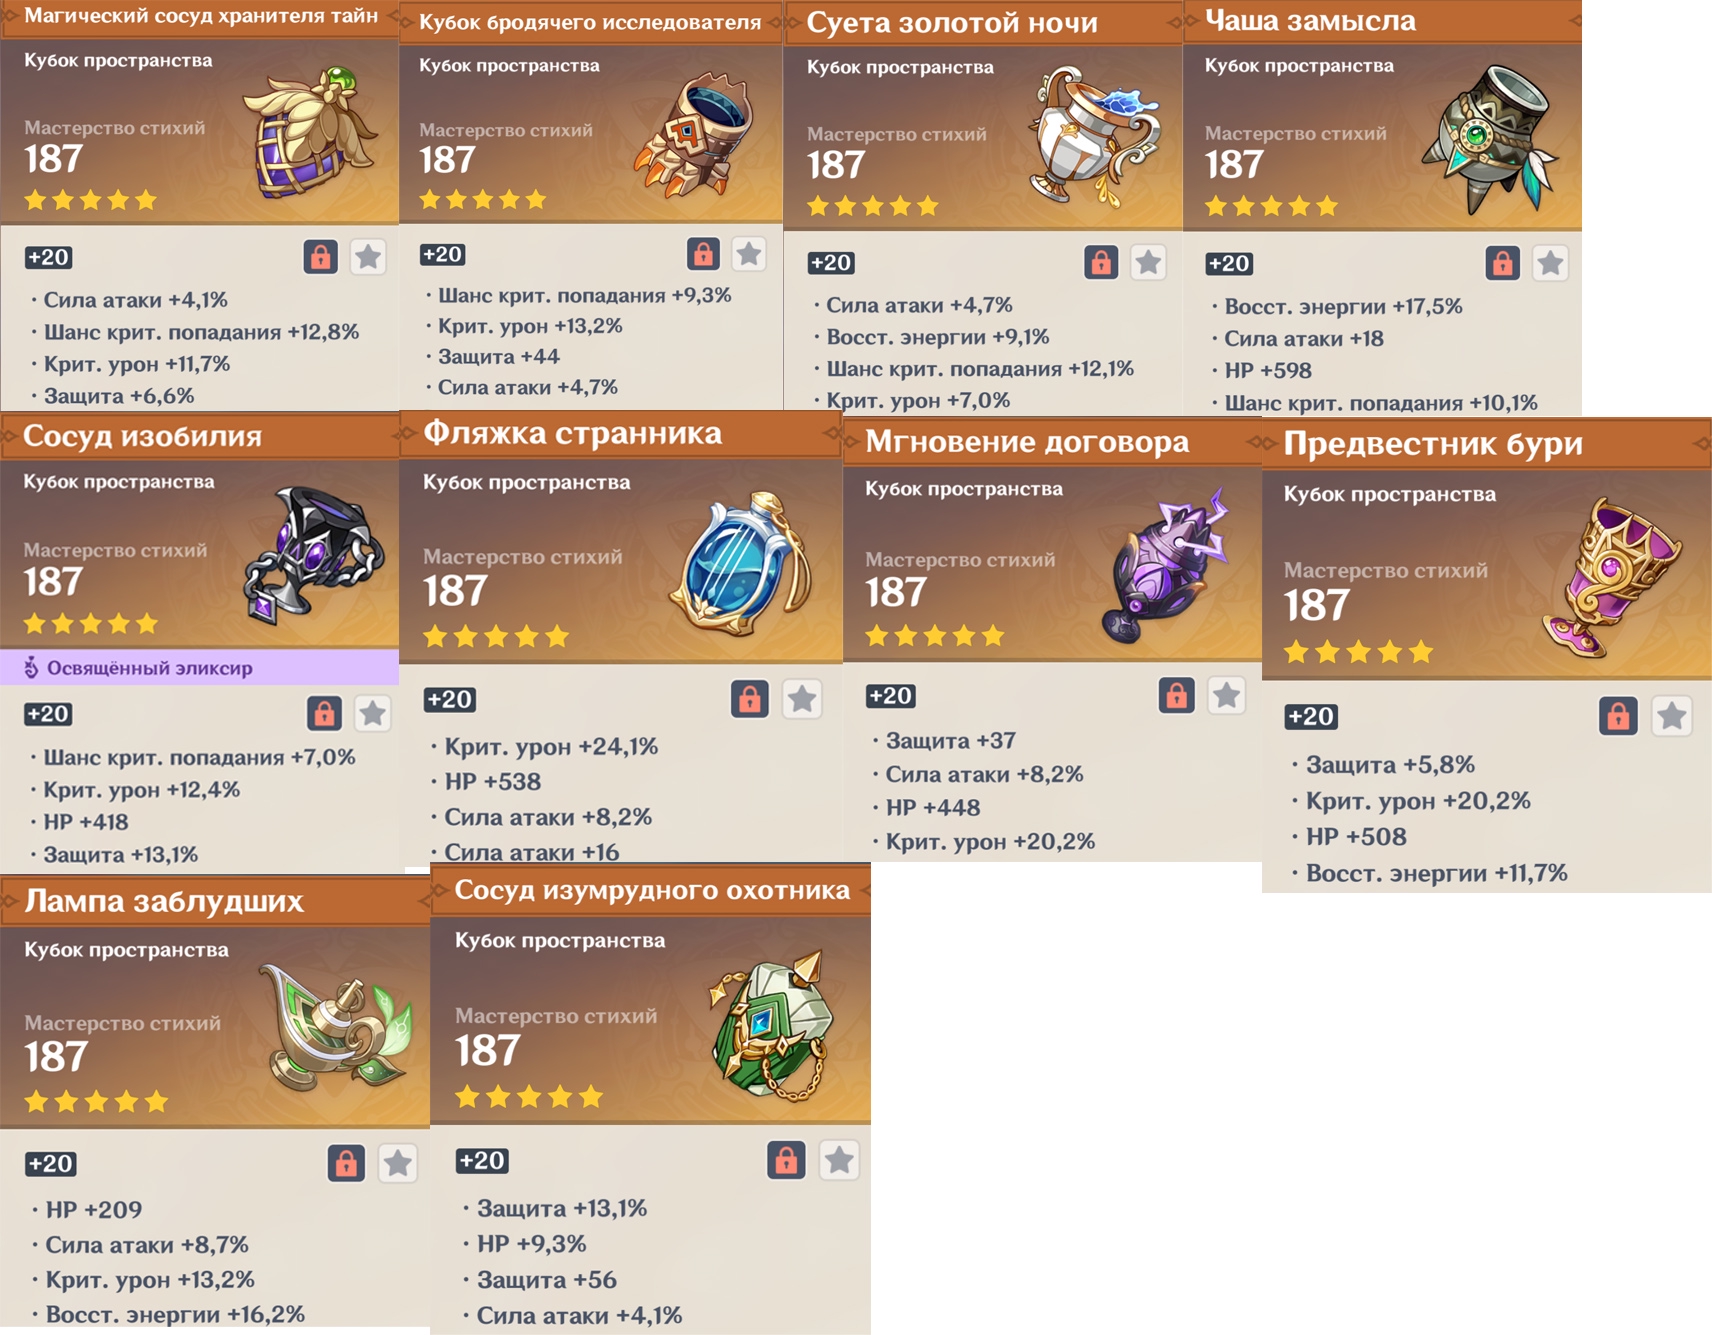Click the +20 level badge on Предвестник бури

click(x=1311, y=716)
